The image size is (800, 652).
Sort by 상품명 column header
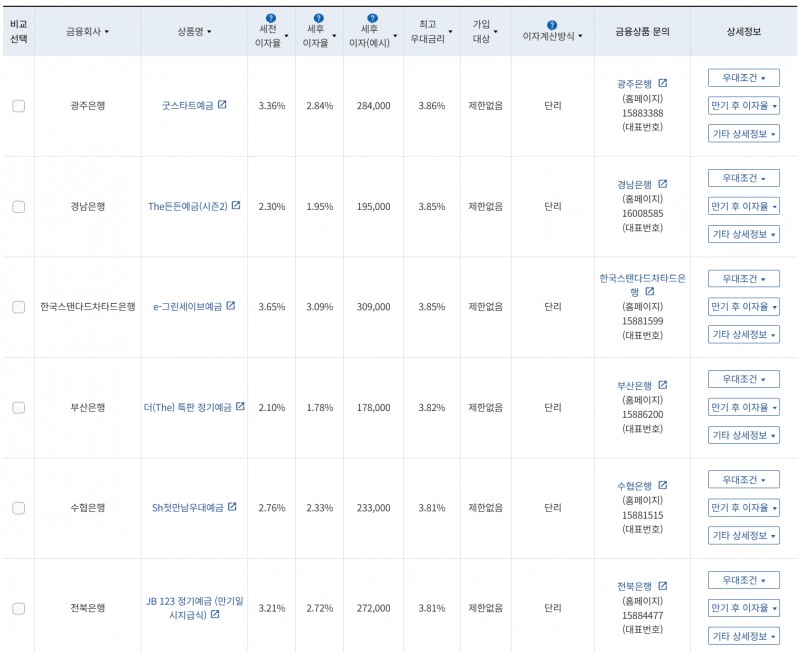click(194, 32)
